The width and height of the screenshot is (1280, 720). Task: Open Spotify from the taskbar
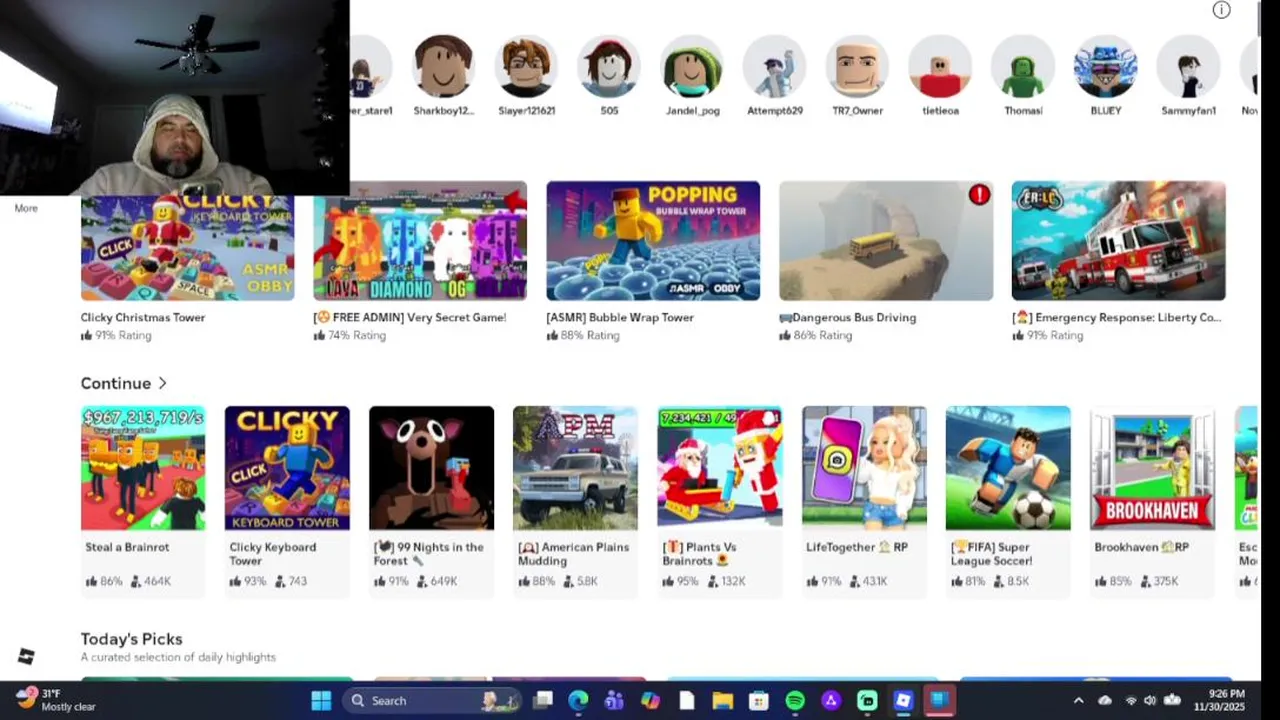(x=795, y=700)
